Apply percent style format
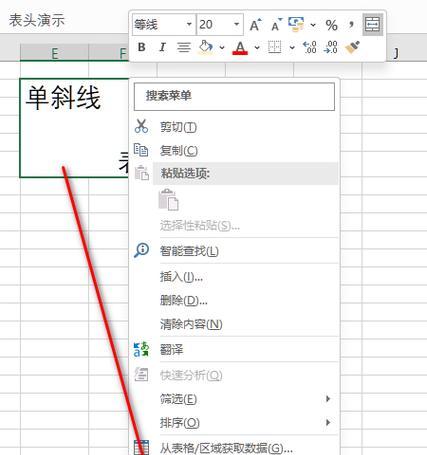Image resolution: width=427 pixels, height=455 pixels. tap(331, 25)
